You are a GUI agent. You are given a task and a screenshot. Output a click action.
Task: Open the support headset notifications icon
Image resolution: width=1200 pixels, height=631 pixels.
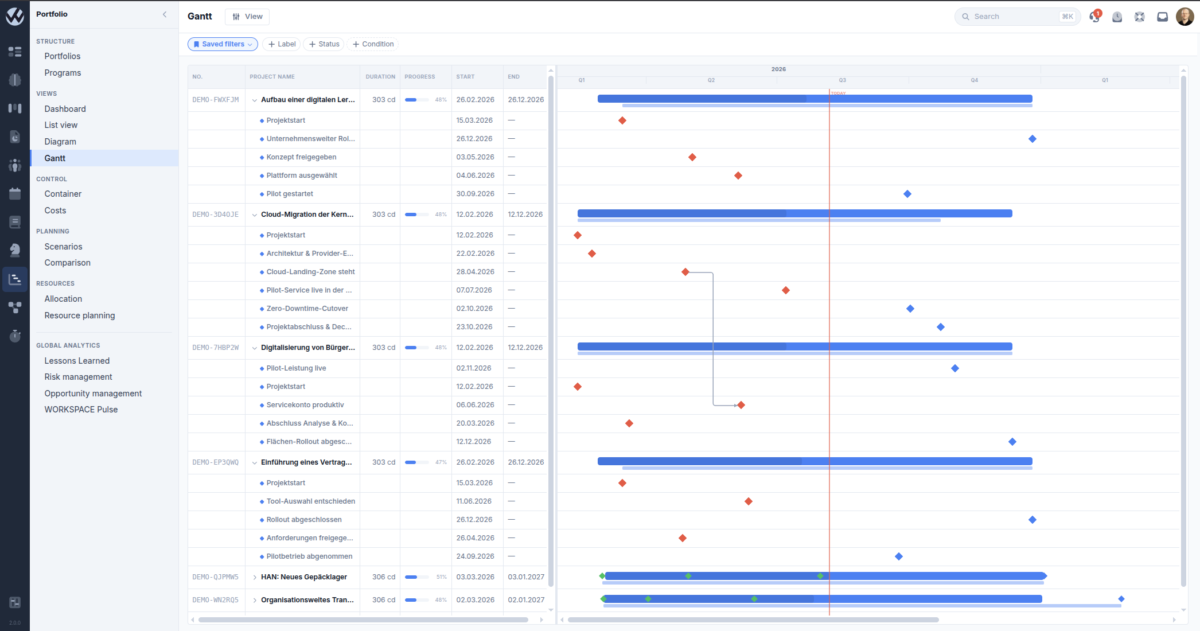click(x=1095, y=17)
